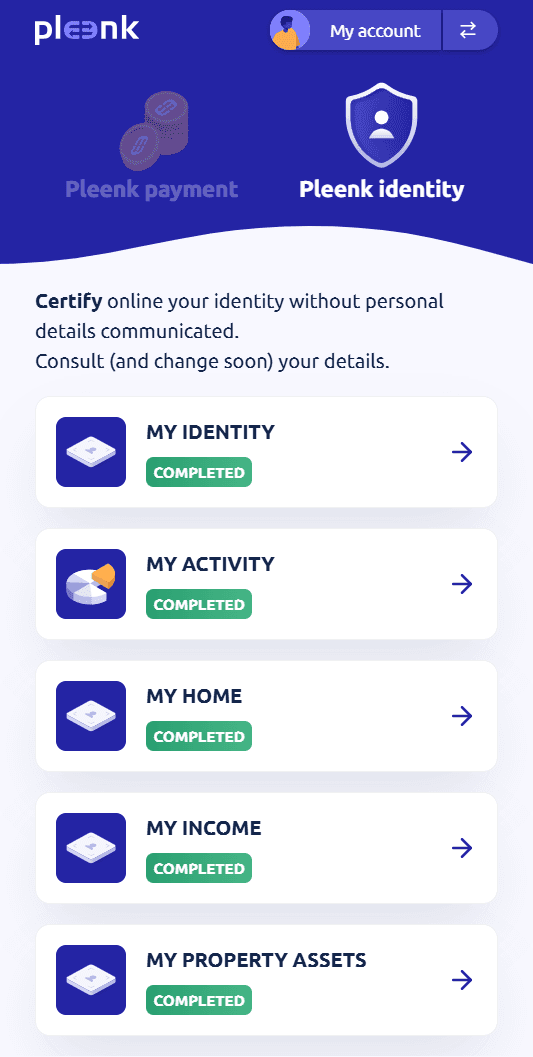The height and width of the screenshot is (1057, 533).
Task: Click the user avatar picture
Action: pyautogui.click(x=290, y=30)
